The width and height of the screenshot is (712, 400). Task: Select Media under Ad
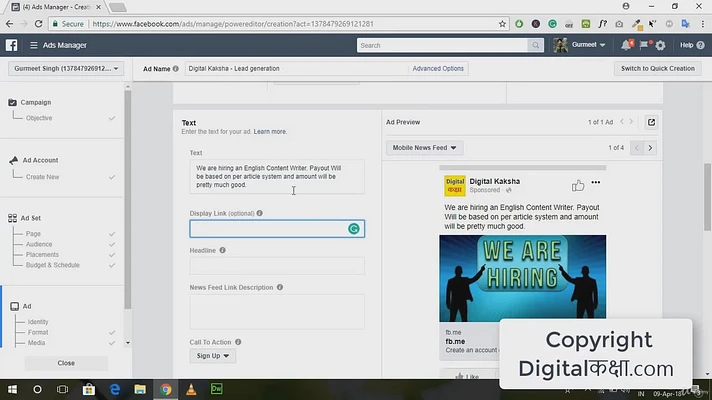tap(36, 343)
